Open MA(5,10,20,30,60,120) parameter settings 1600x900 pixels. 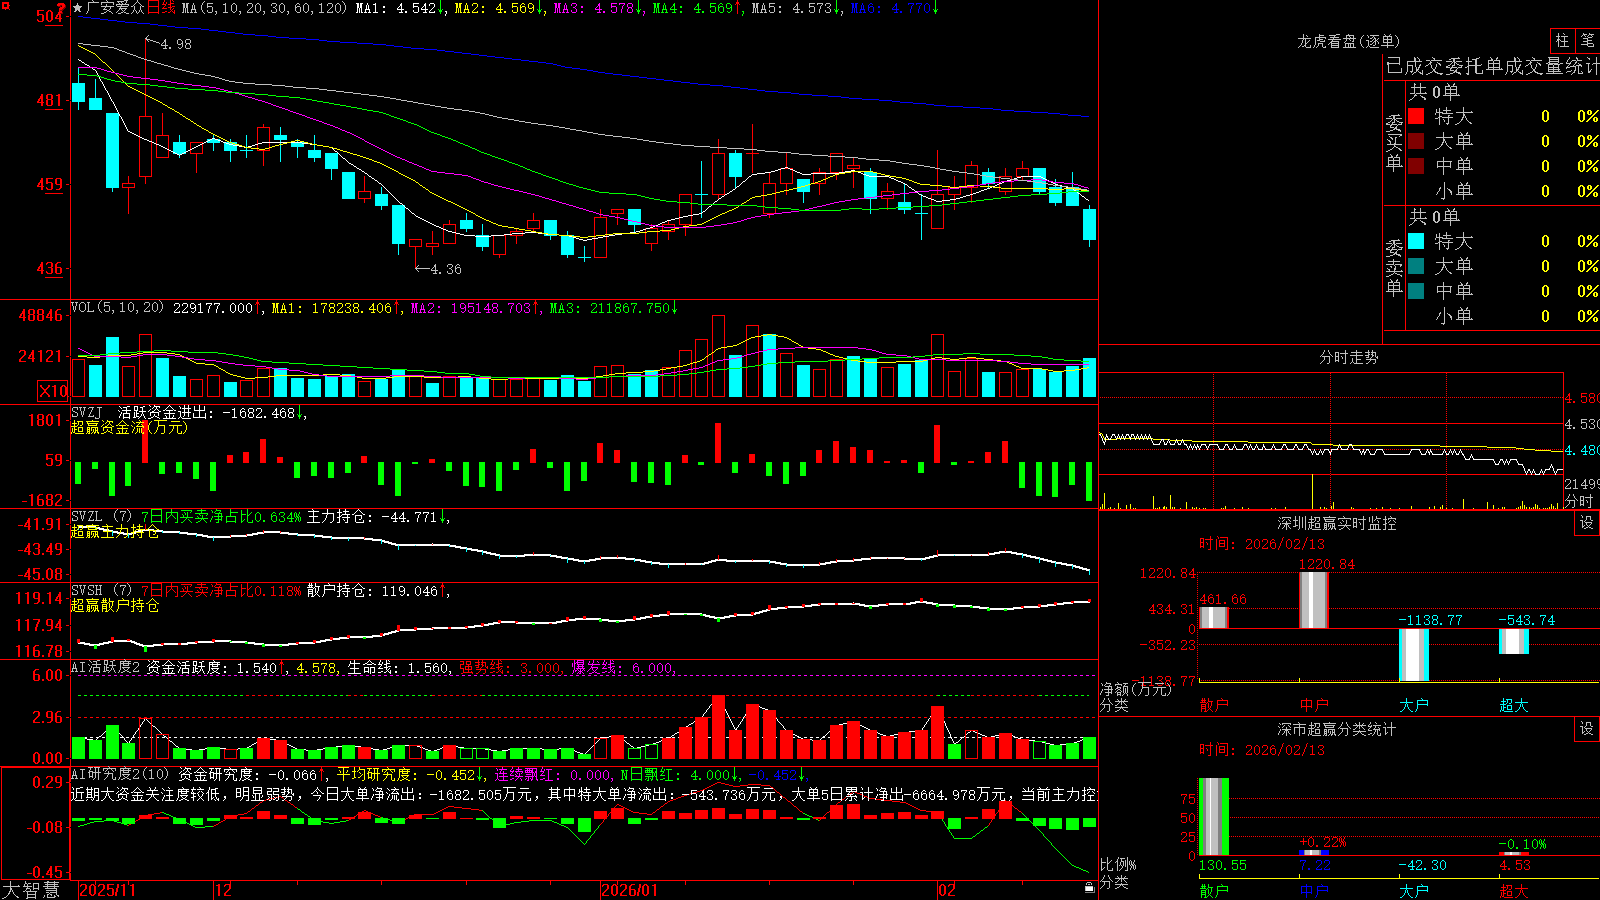pos(264,8)
